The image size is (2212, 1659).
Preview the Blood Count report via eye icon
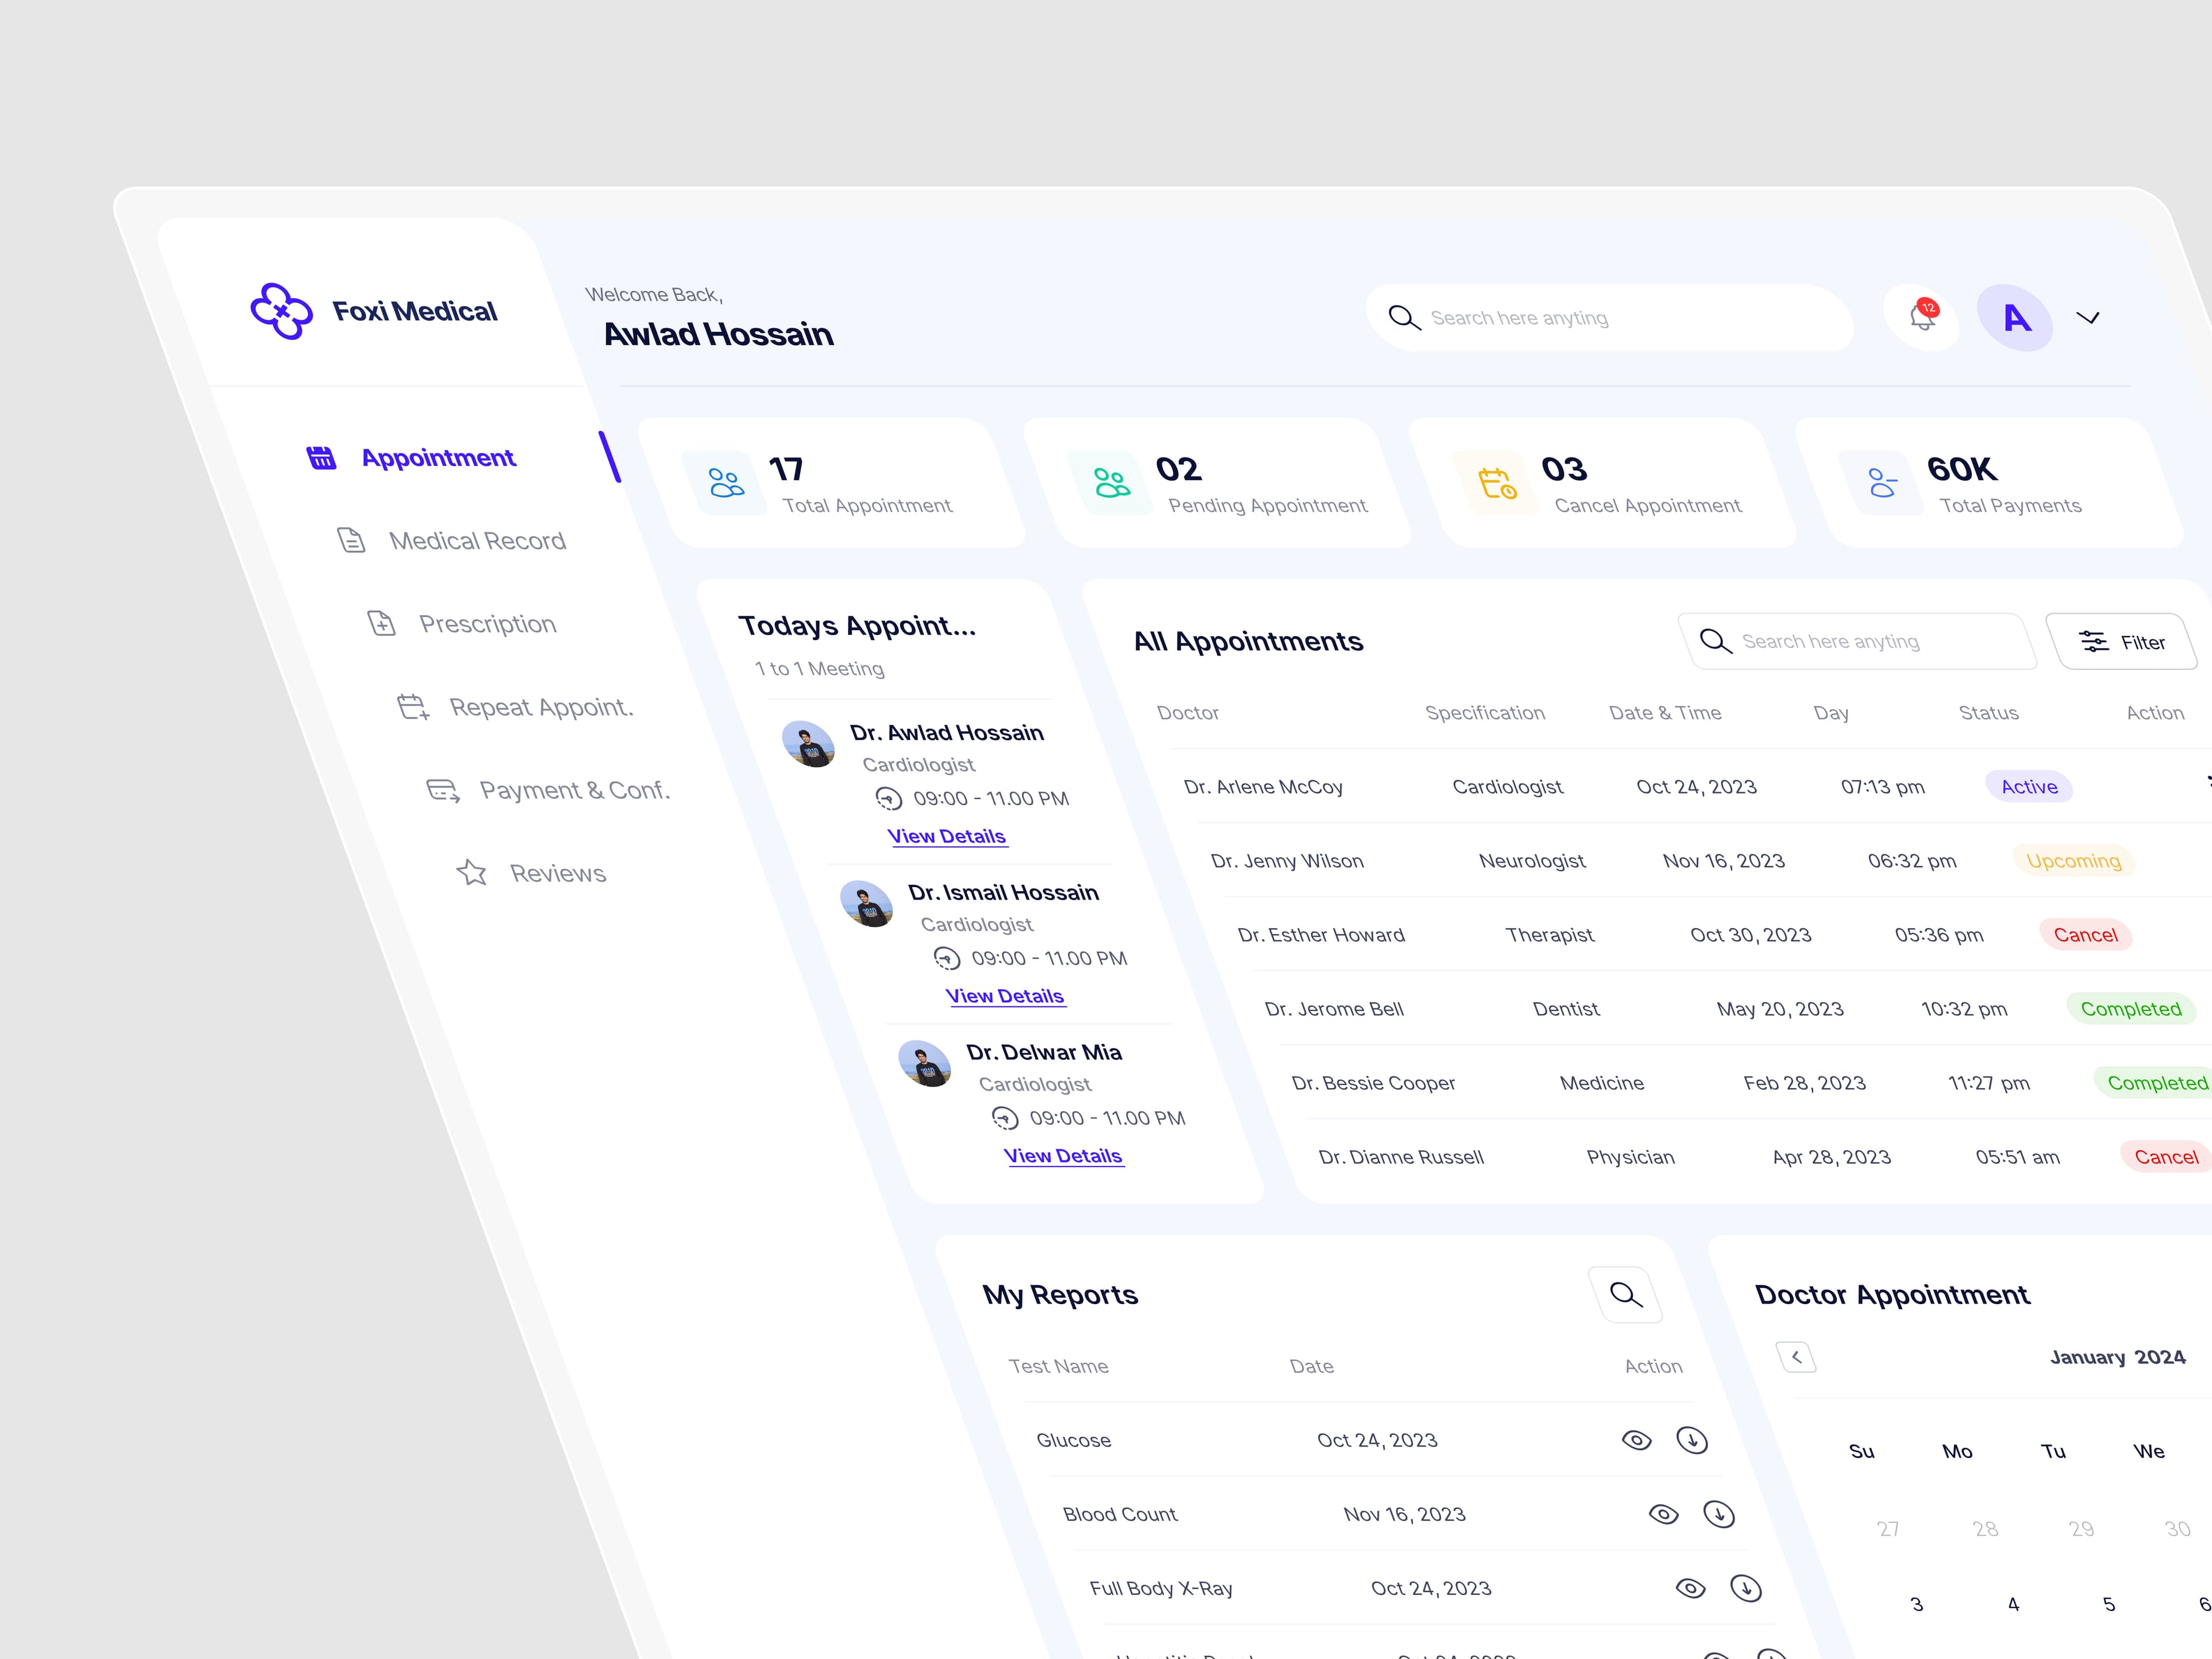1664,1514
